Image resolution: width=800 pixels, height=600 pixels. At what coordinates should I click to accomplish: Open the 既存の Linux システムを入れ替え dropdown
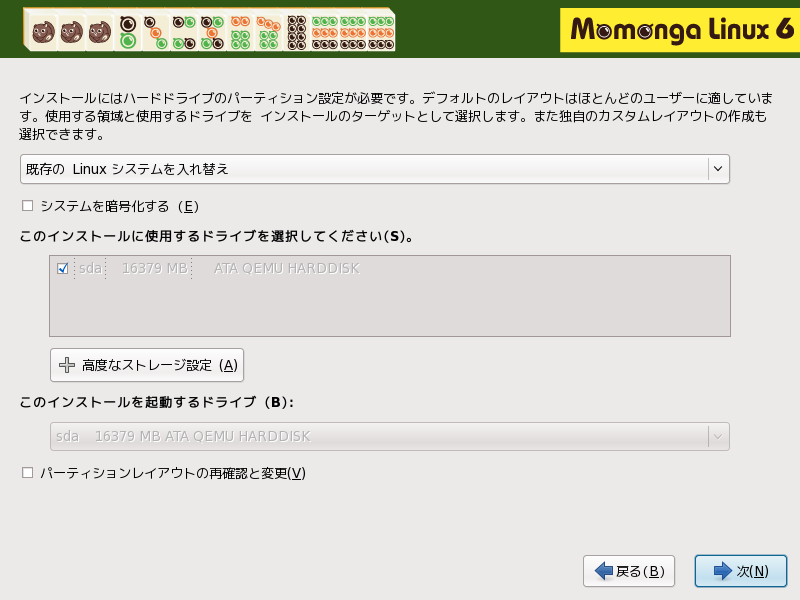[375, 169]
